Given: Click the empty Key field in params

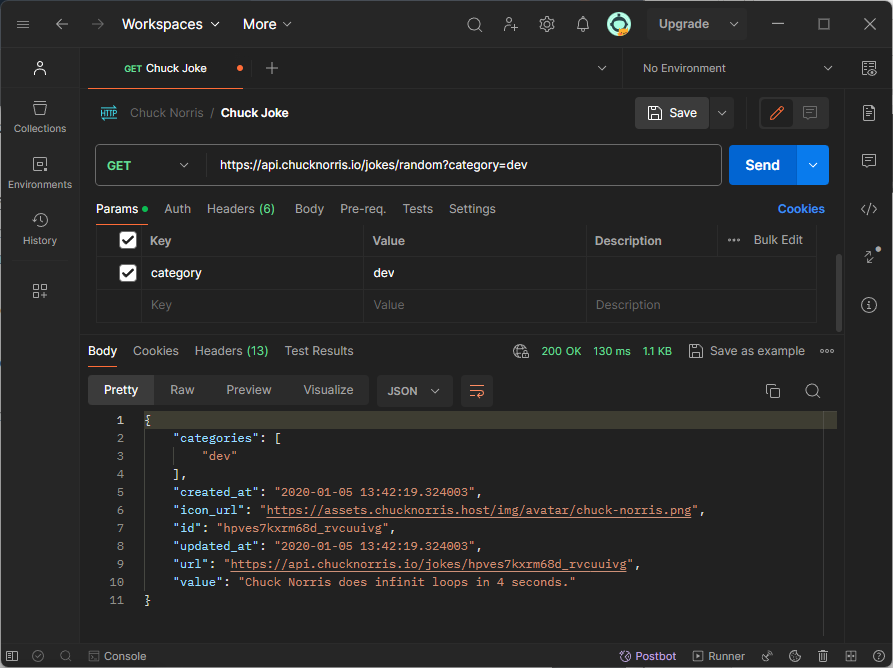Looking at the screenshot, I should pyautogui.click(x=252, y=305).
